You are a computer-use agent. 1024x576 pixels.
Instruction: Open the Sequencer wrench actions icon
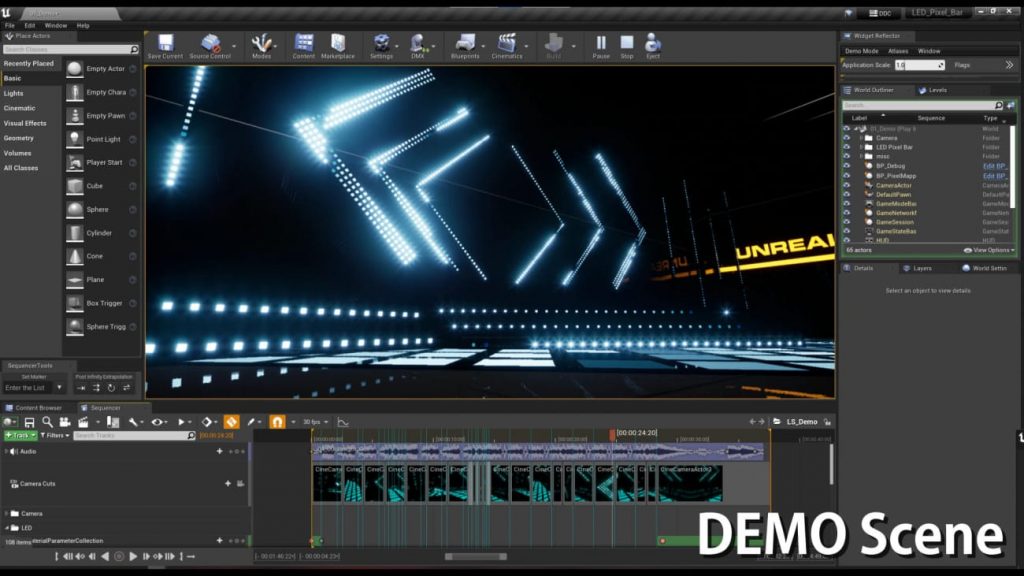click(x=133, y=422)
